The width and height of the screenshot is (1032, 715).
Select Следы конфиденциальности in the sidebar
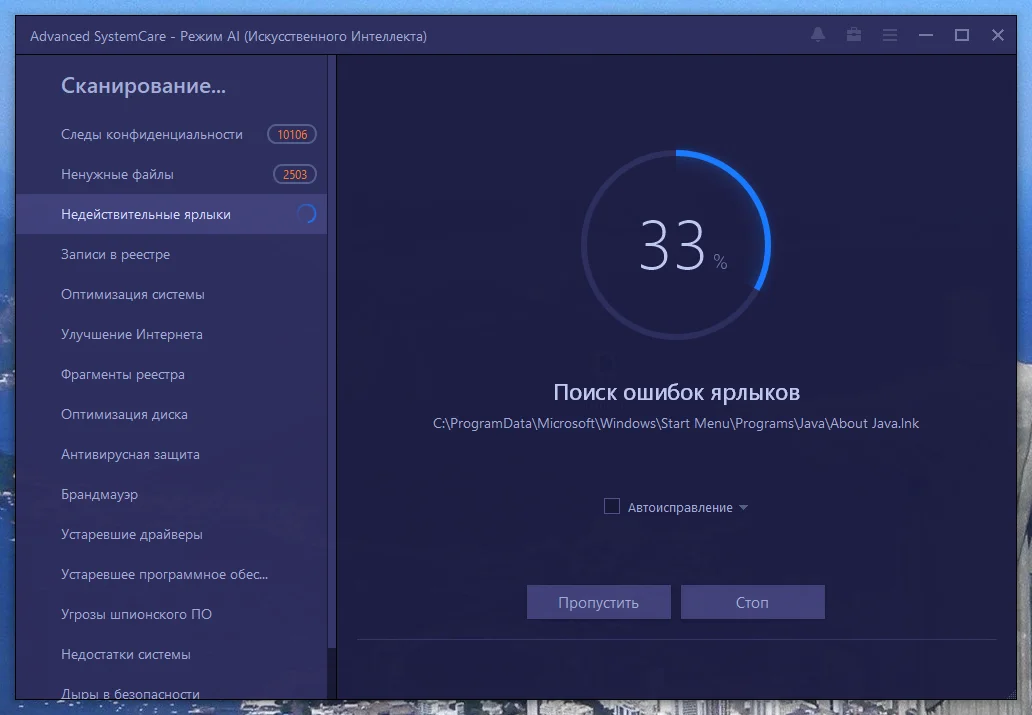[171, 134]
